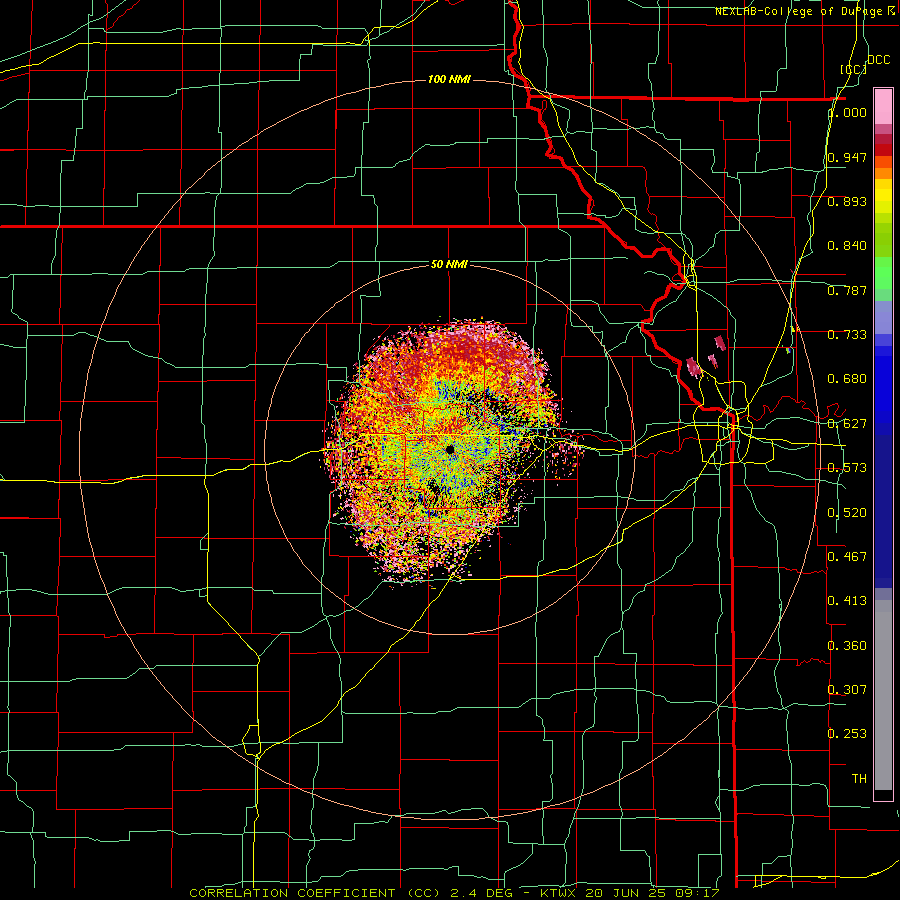Viewport: 900px width, 900px height.
Task: Click the NEXLAB-College of DuPage credit text
Action: pyautogui.click(x=804, y=11)
